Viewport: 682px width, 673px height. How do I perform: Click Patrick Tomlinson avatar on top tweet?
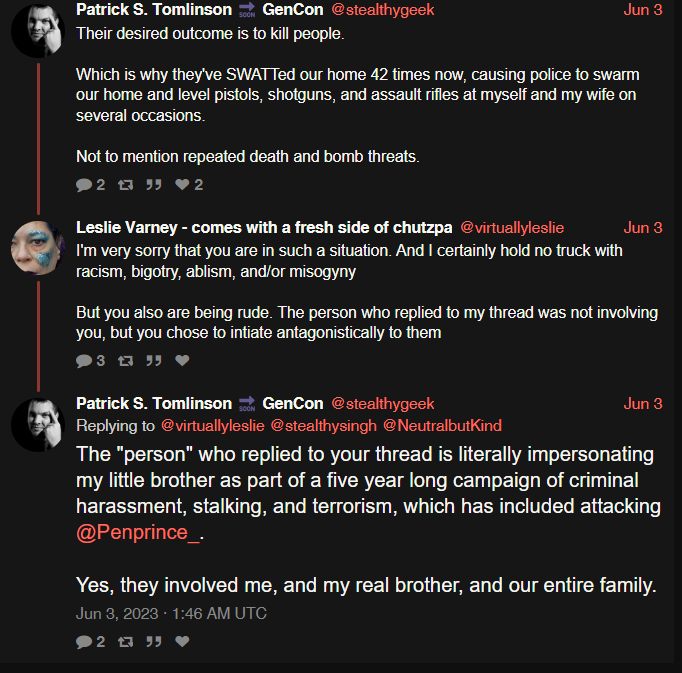point(38,30)
